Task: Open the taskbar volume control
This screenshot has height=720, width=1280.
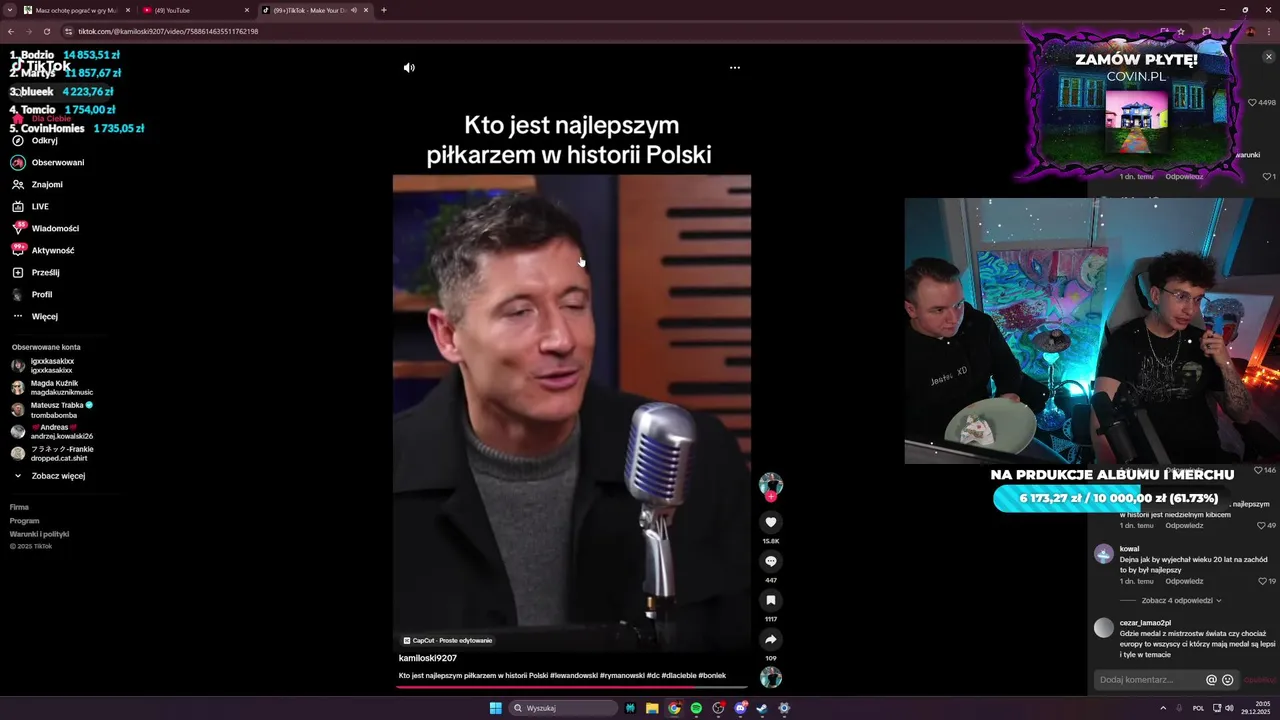Action: click(x=1229, y=708)
